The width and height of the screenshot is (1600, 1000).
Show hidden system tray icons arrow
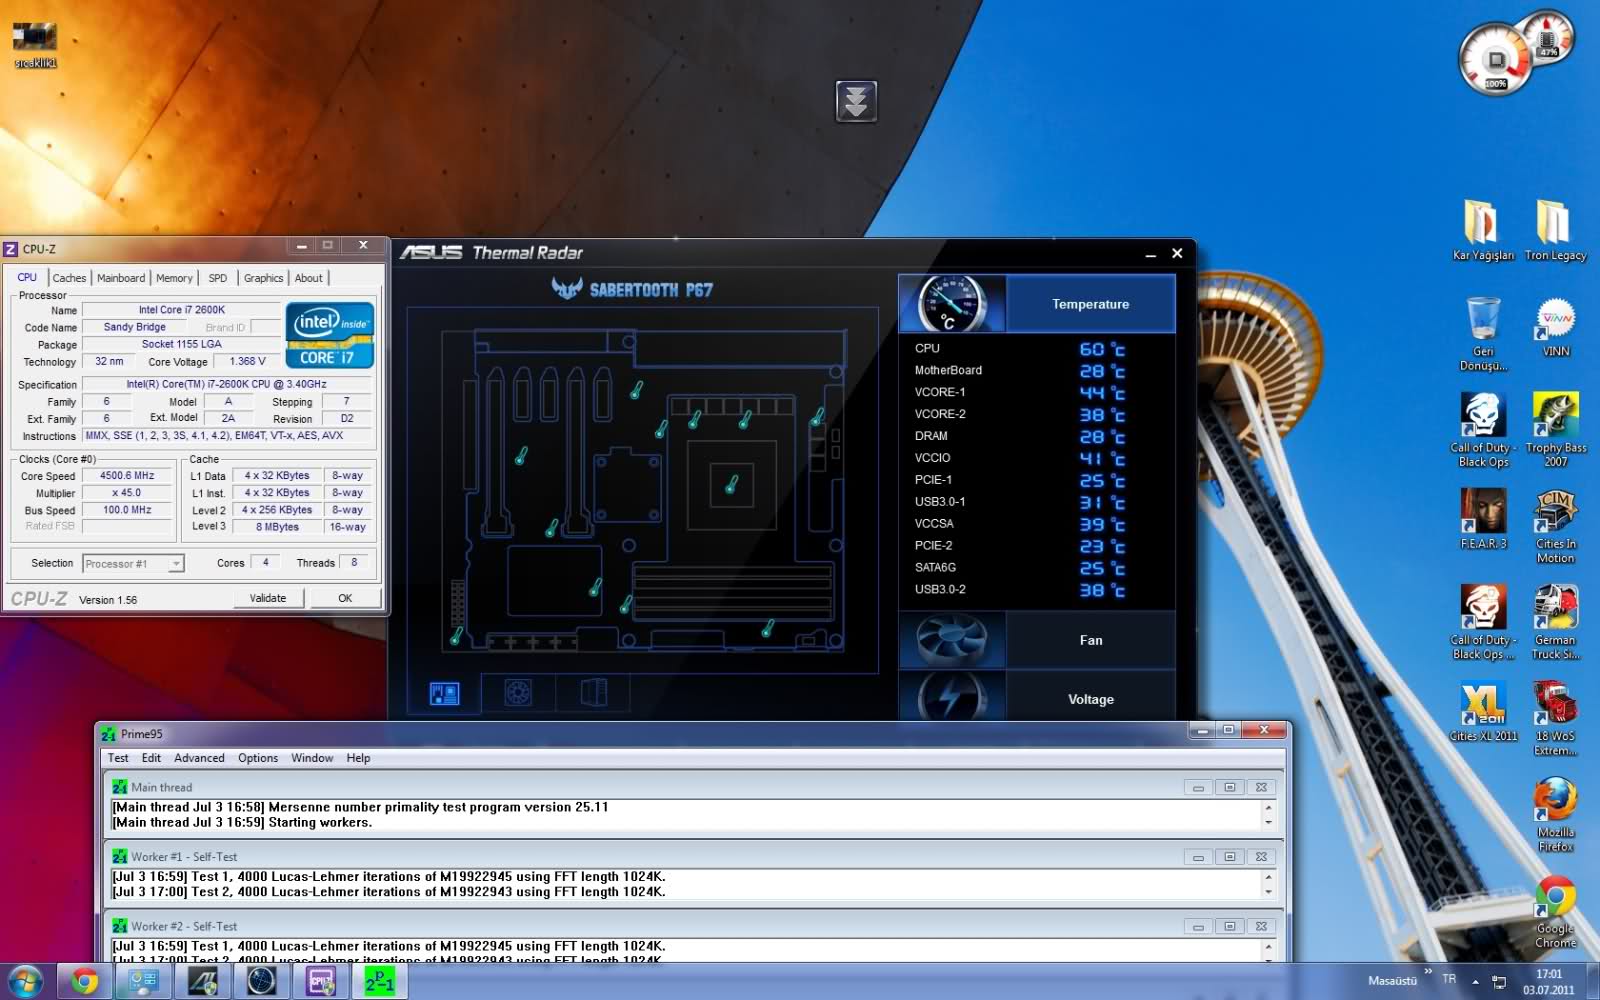[x=1475, y=981]
